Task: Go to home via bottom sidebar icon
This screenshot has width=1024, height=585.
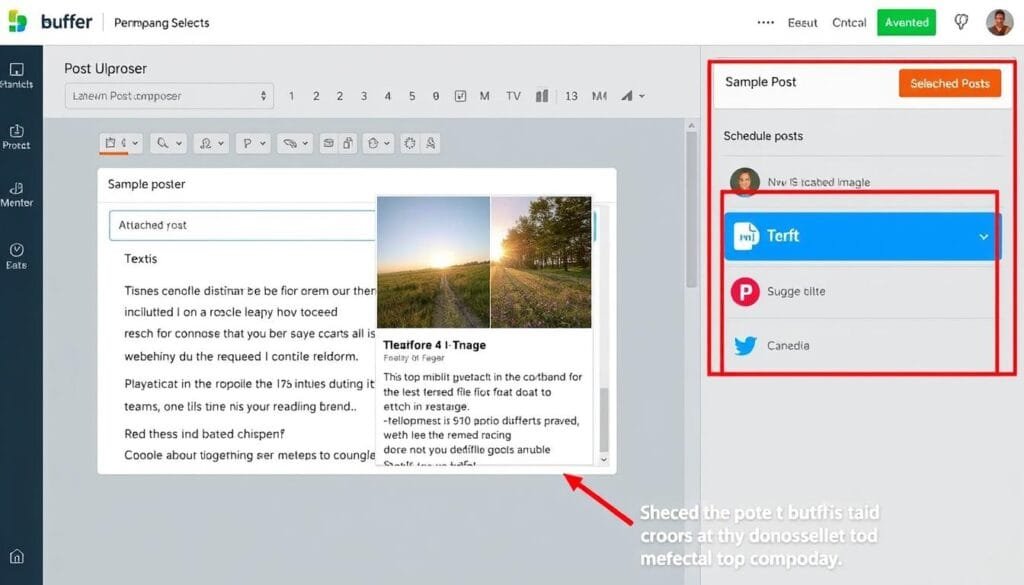Action: click(x=17, y=557)
